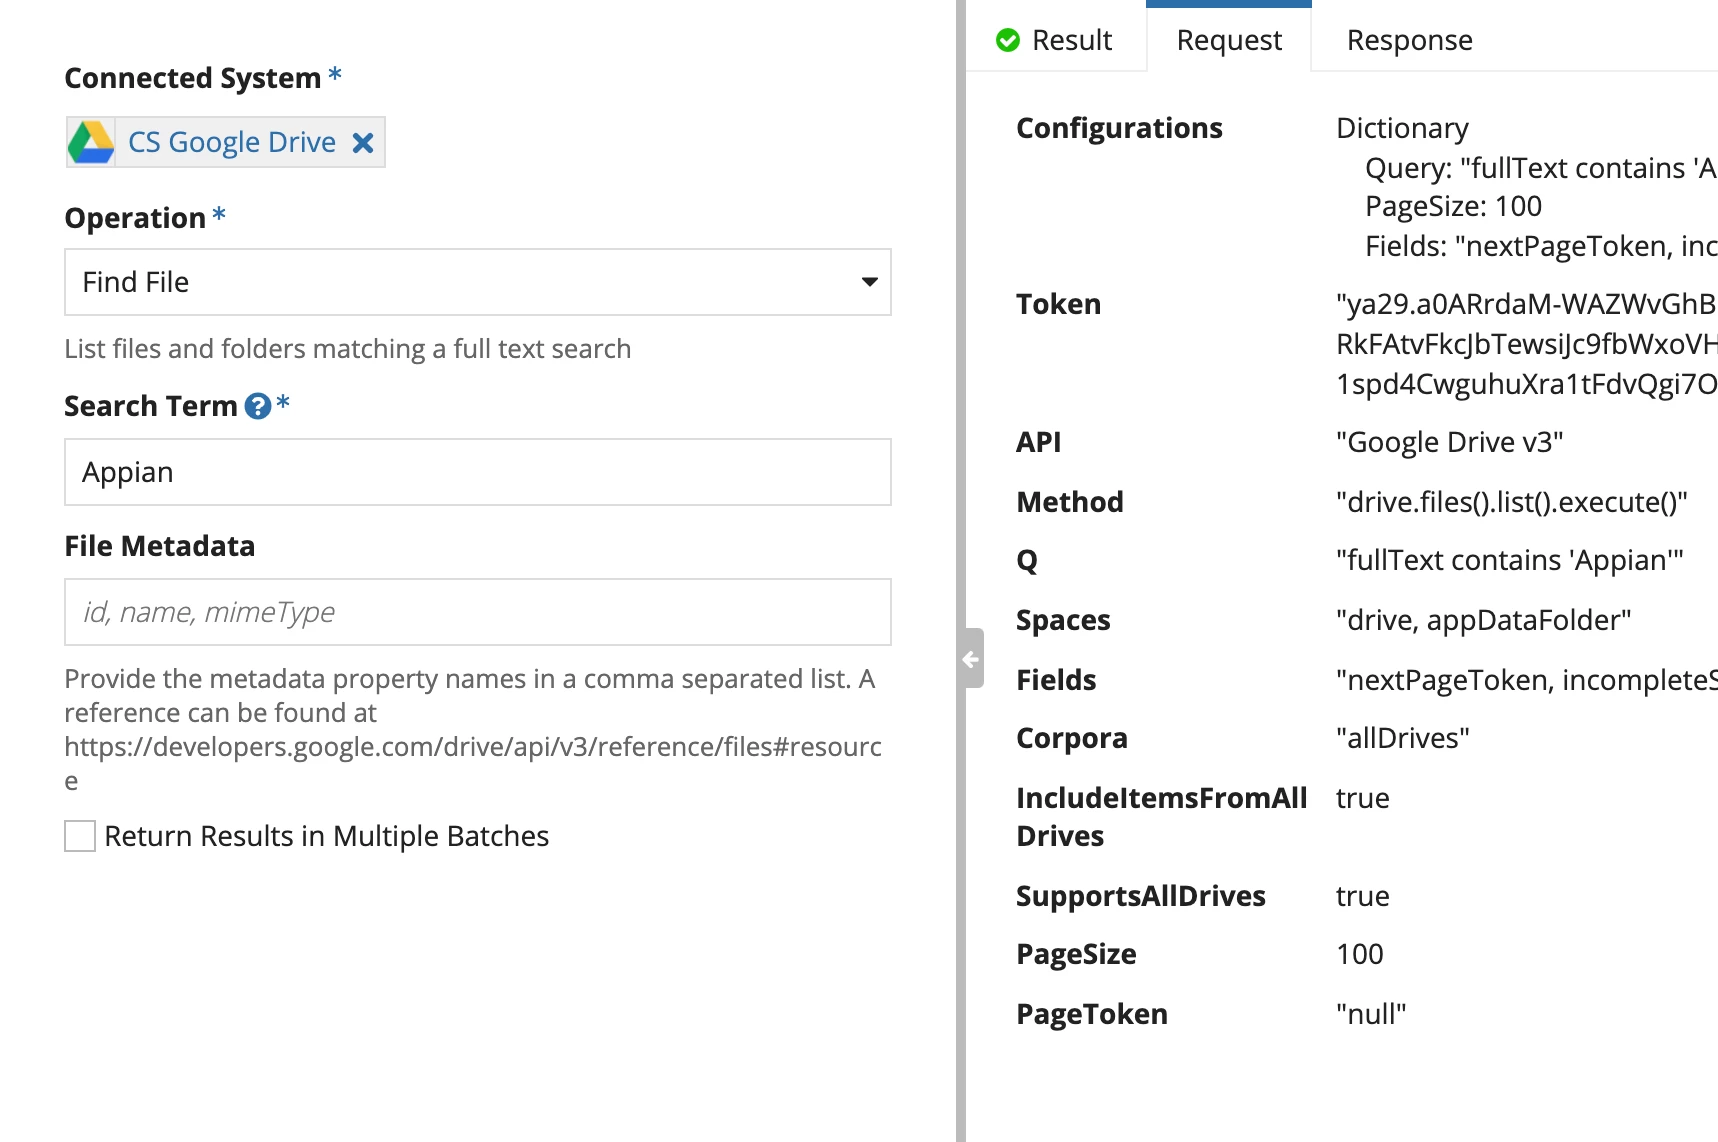Click the green Result success checkmark
The width and height of the screenshot is (1718, 1142).
(x=1008, y=40)
